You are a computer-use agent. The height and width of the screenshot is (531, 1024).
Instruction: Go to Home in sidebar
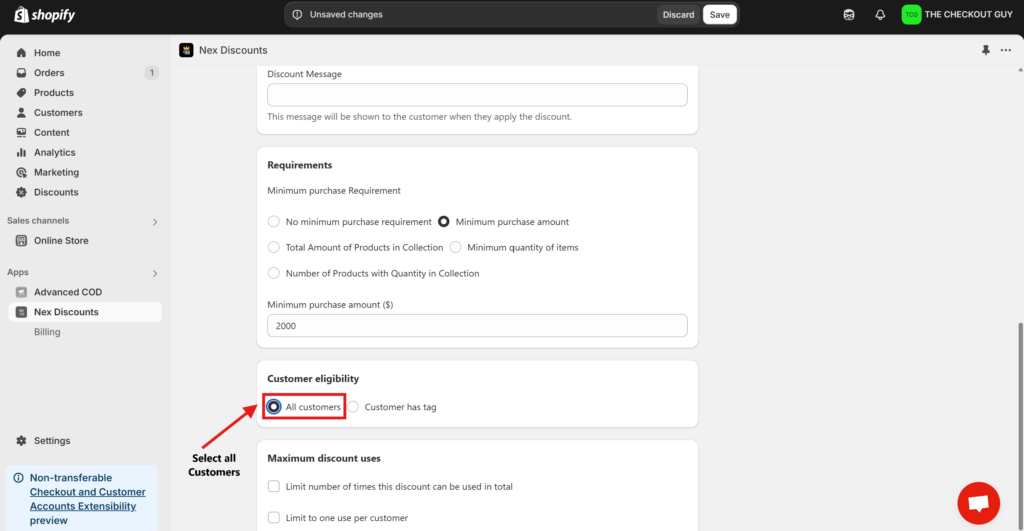click(x=47, y=53)
